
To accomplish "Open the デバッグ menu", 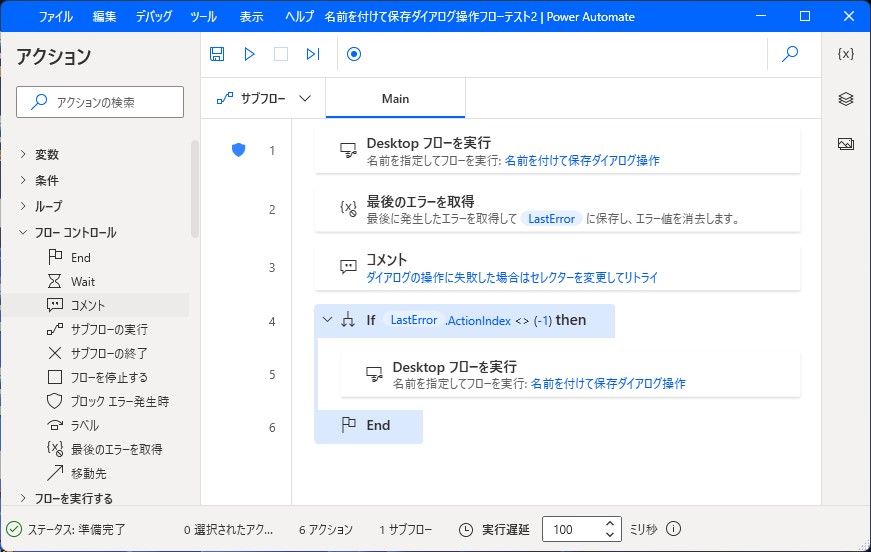I will pos(154,17).
